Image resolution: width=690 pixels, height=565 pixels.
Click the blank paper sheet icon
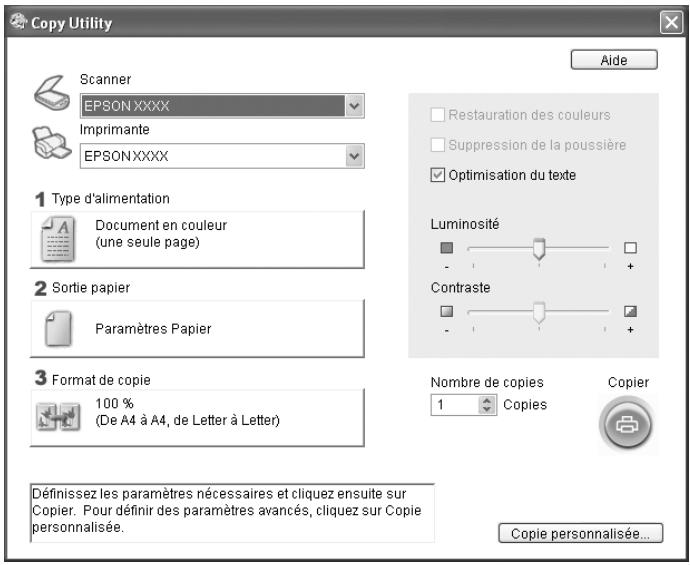[59, 329]
